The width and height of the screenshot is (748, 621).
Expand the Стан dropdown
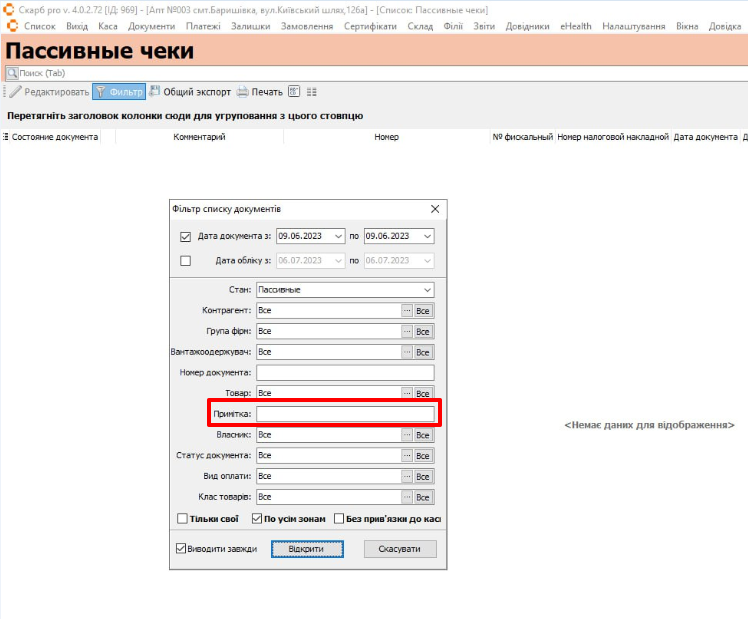(427, 290)
